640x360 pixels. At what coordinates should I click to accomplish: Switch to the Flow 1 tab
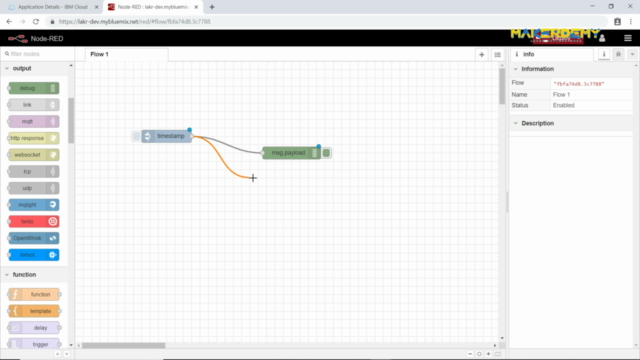tap(127, 54)
